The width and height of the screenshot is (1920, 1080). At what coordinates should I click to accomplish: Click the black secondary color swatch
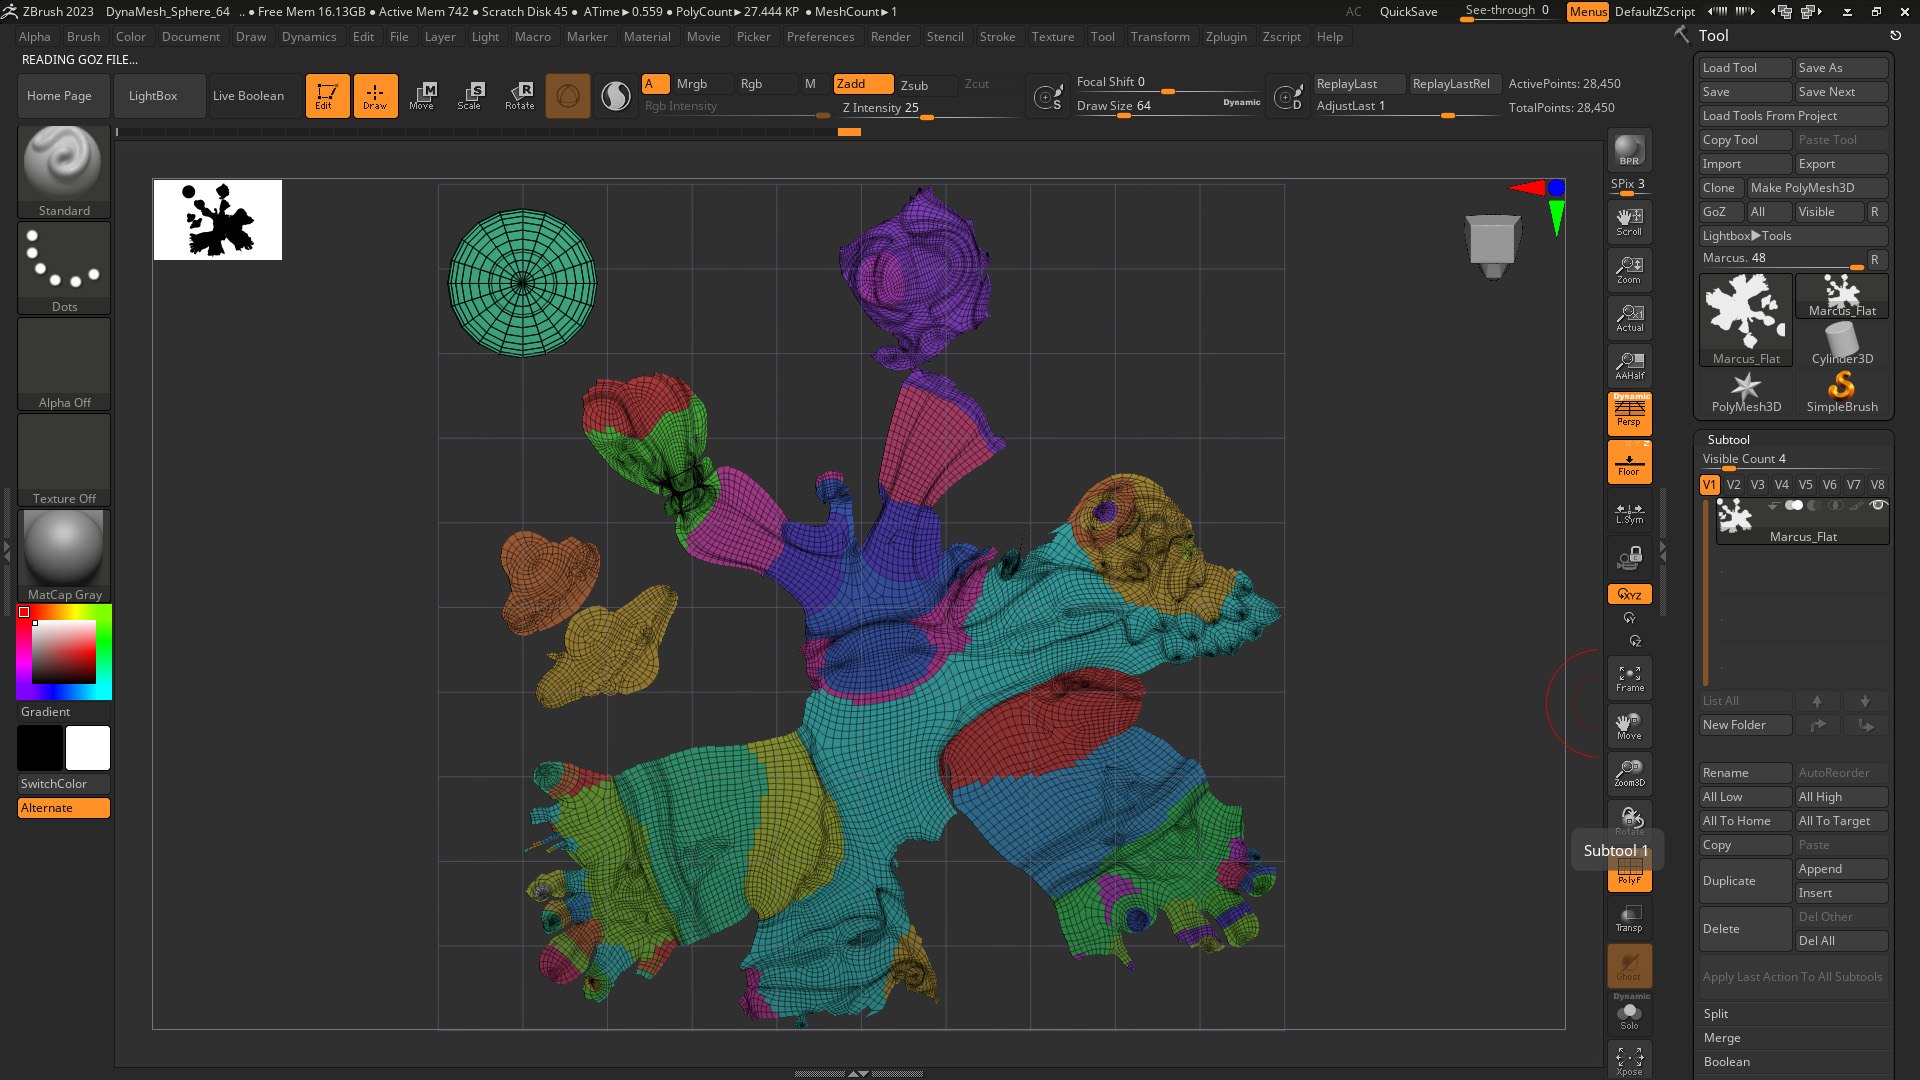(40, 748)
